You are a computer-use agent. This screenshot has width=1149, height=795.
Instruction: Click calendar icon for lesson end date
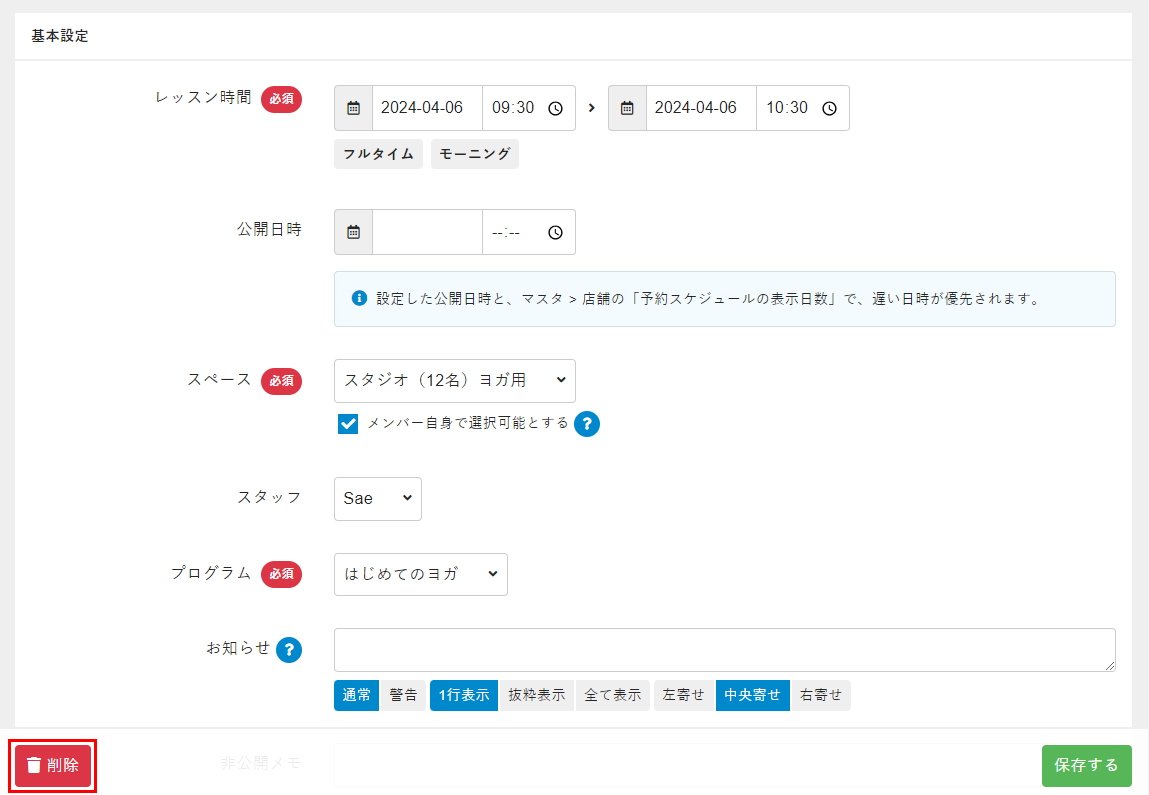click(627, 108)
